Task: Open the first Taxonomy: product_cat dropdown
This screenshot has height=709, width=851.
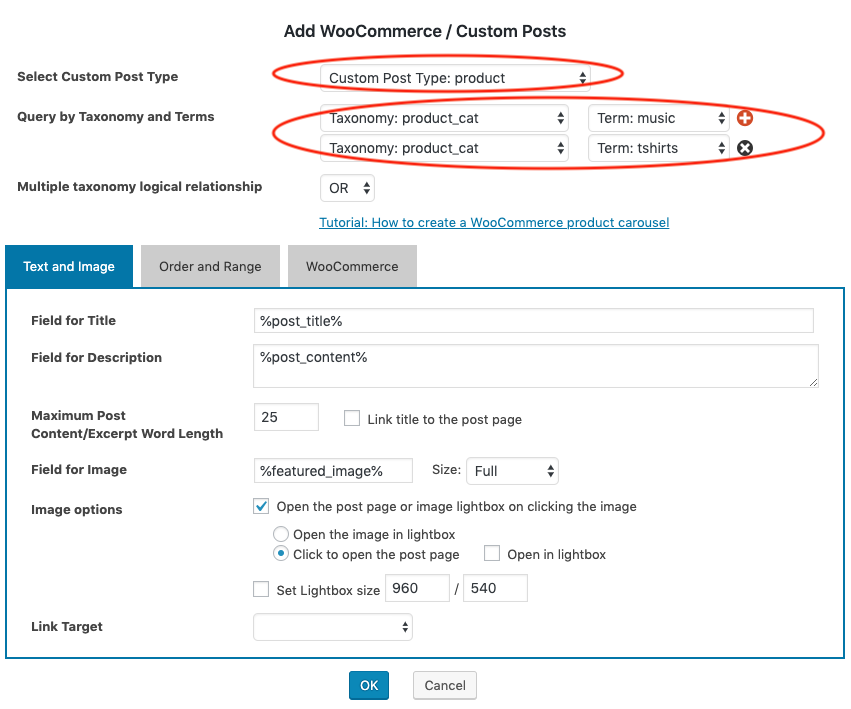Action: point(444,118)
